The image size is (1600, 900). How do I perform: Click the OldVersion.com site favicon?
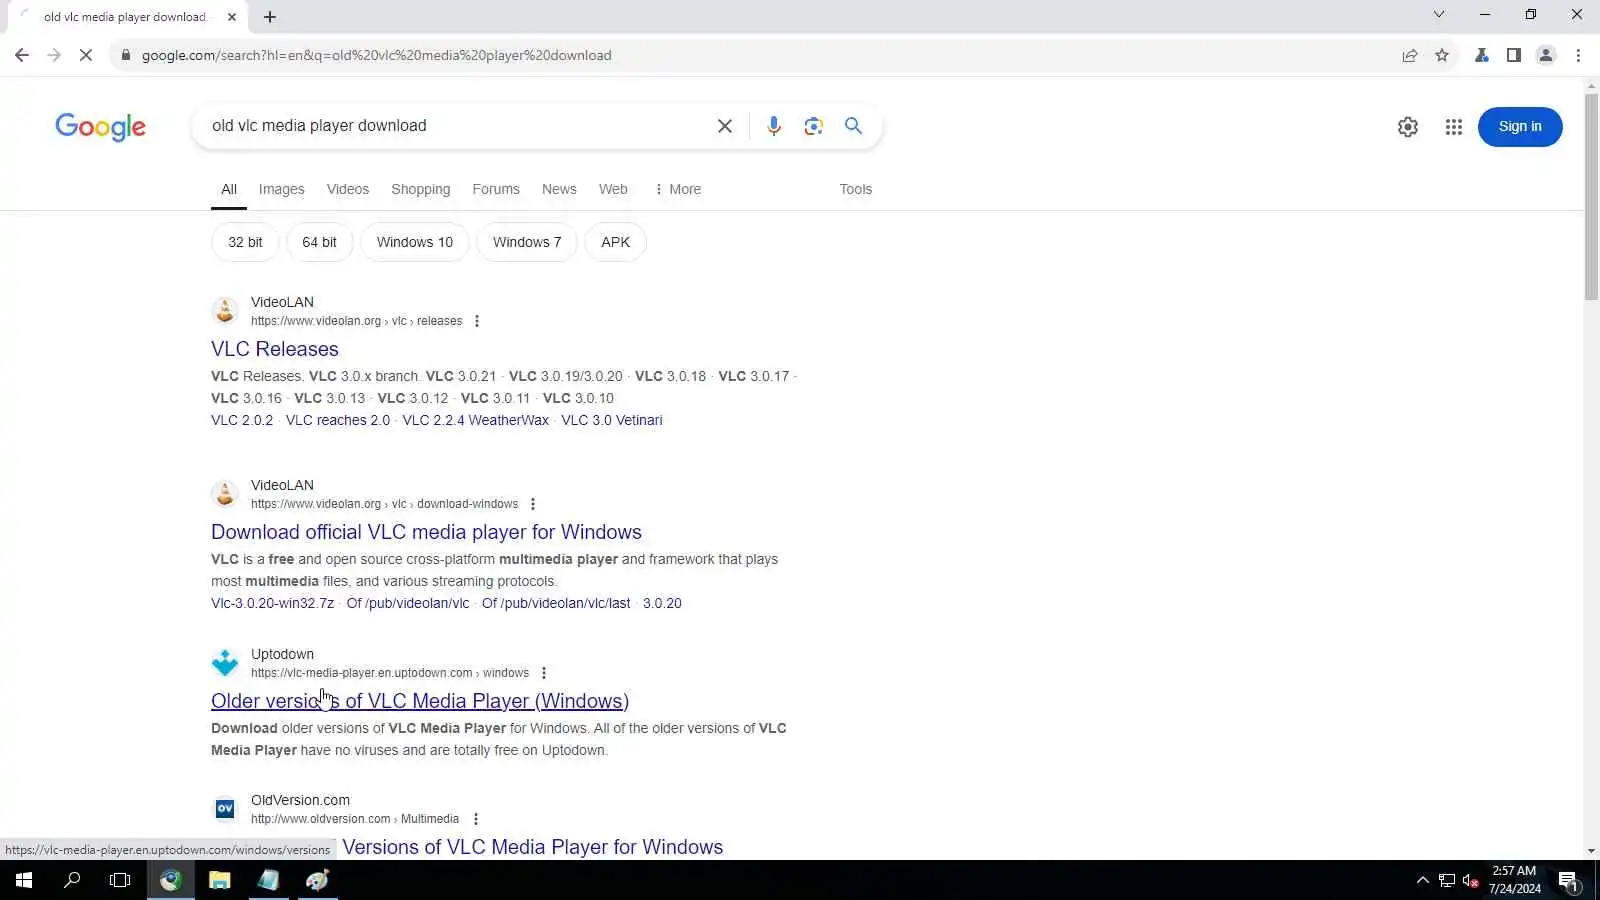pos(225,808)
